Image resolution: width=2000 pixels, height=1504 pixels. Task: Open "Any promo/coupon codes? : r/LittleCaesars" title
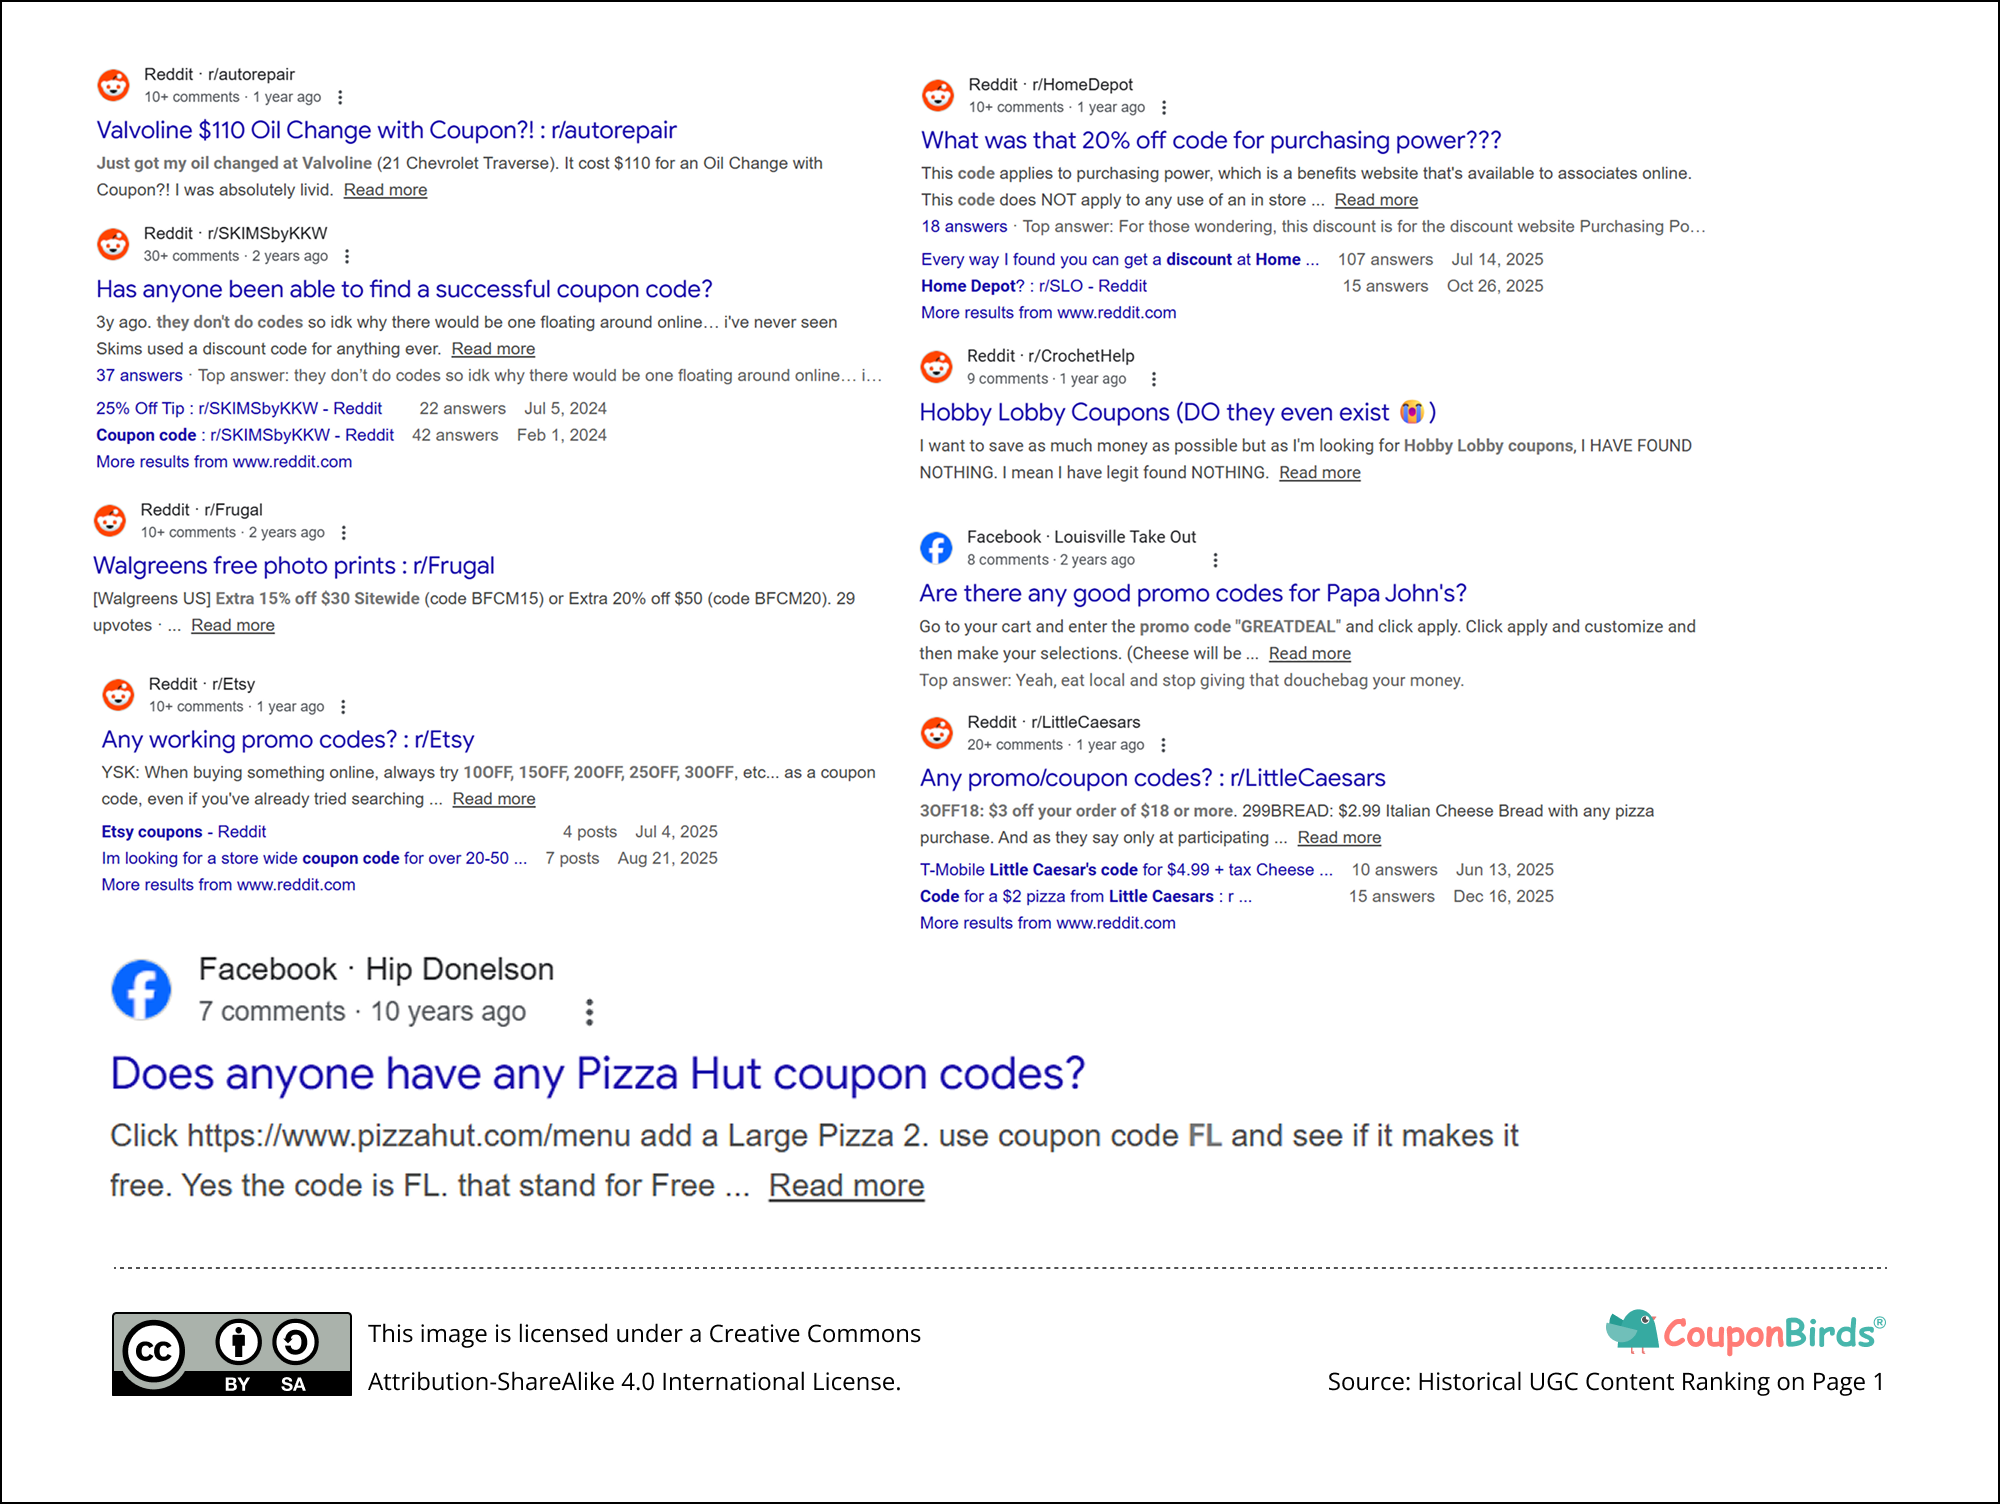[x=1152, y=777]
